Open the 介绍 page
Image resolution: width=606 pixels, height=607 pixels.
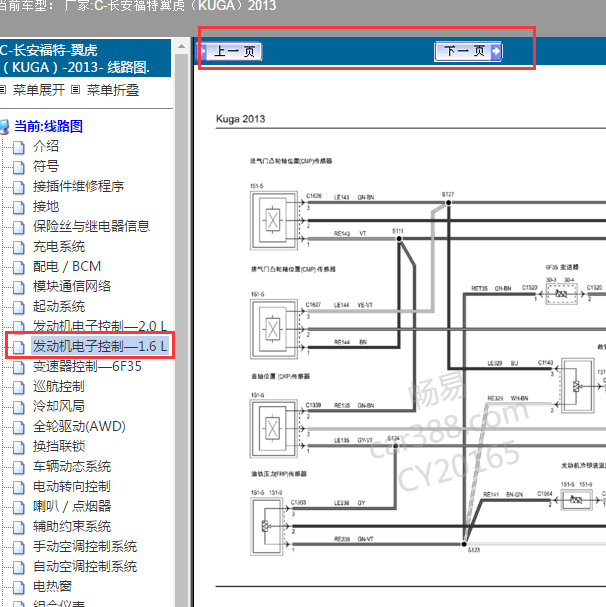46,146
